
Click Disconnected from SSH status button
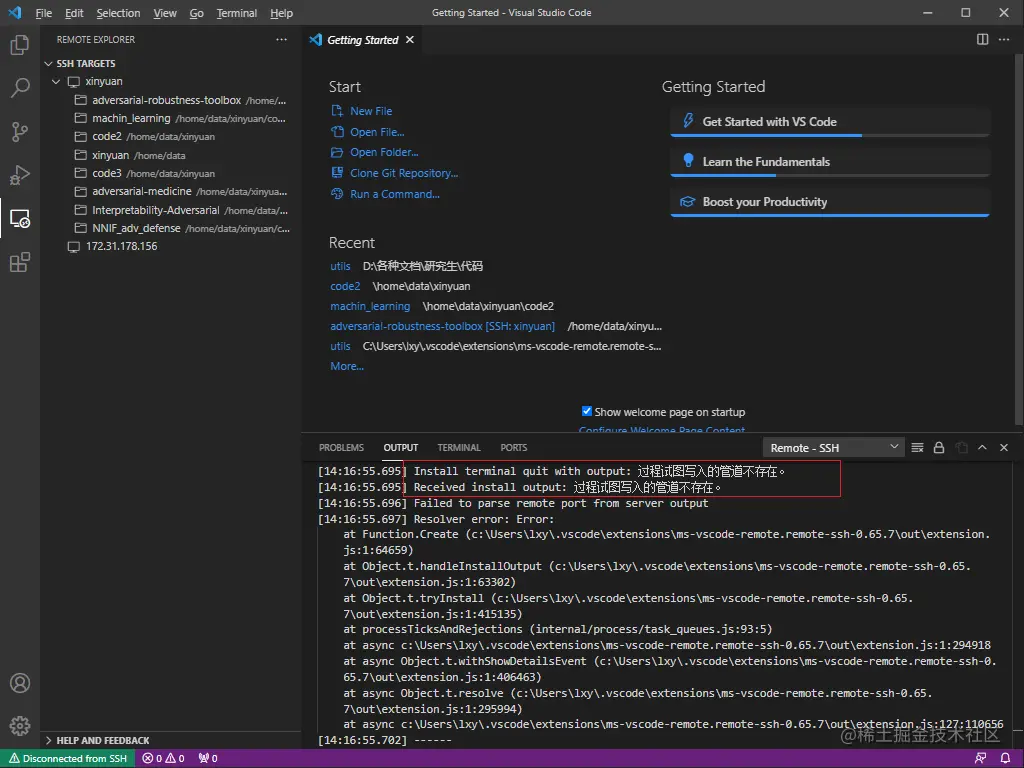pos(67,759)
